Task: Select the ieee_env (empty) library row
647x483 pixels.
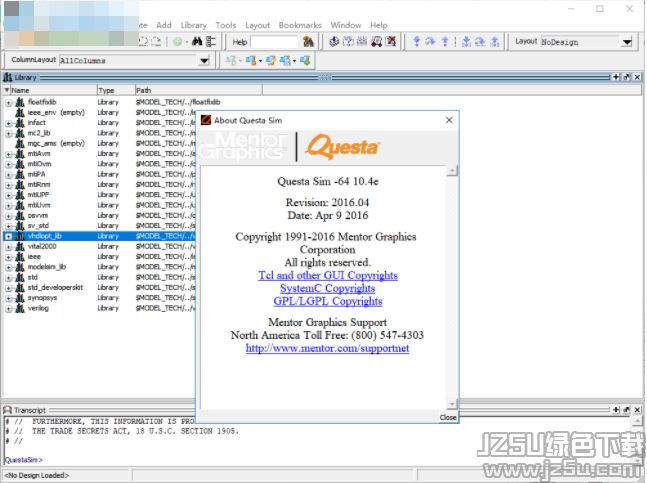Action: coord(99,112)
